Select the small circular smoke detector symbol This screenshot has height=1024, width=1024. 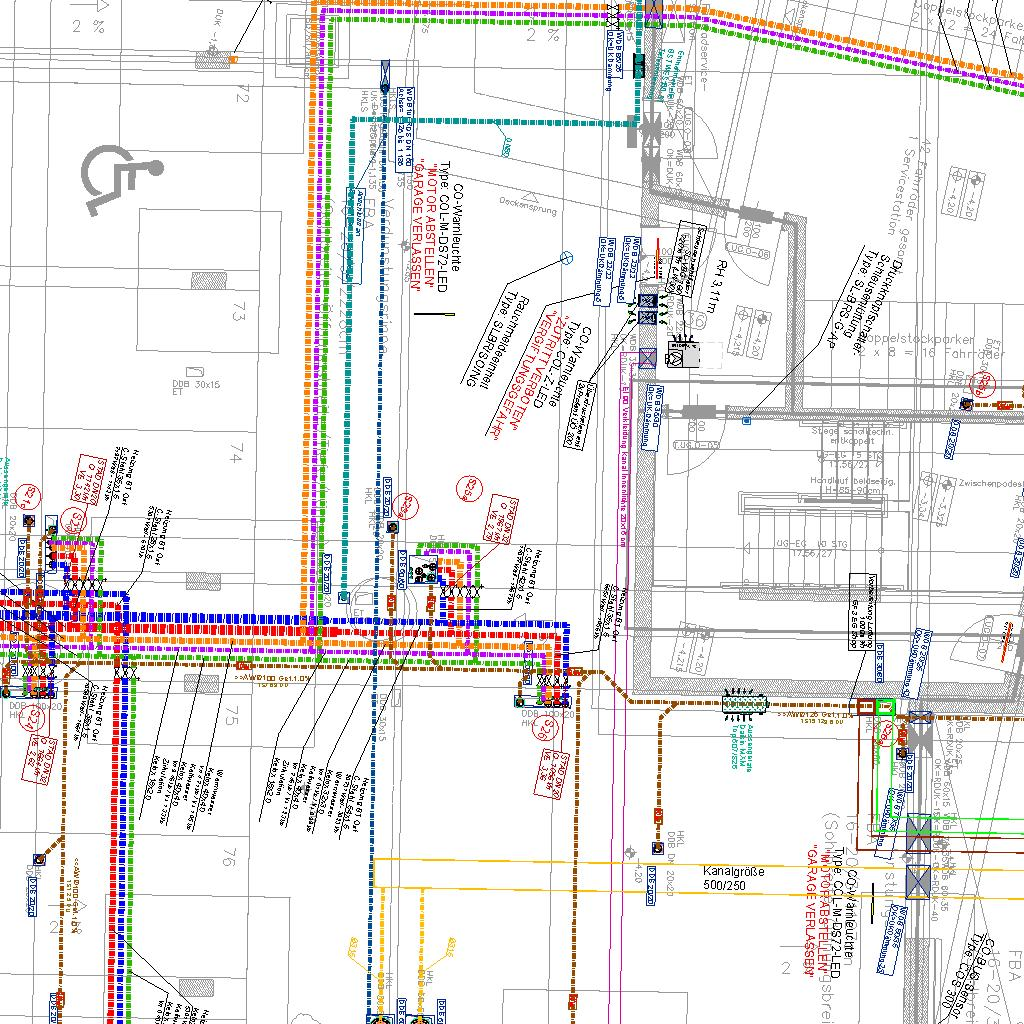tap(567, 257)
